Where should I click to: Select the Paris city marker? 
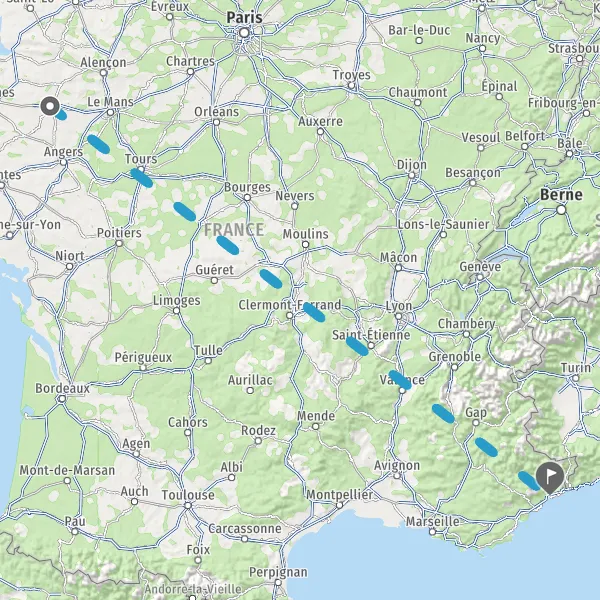244,33
